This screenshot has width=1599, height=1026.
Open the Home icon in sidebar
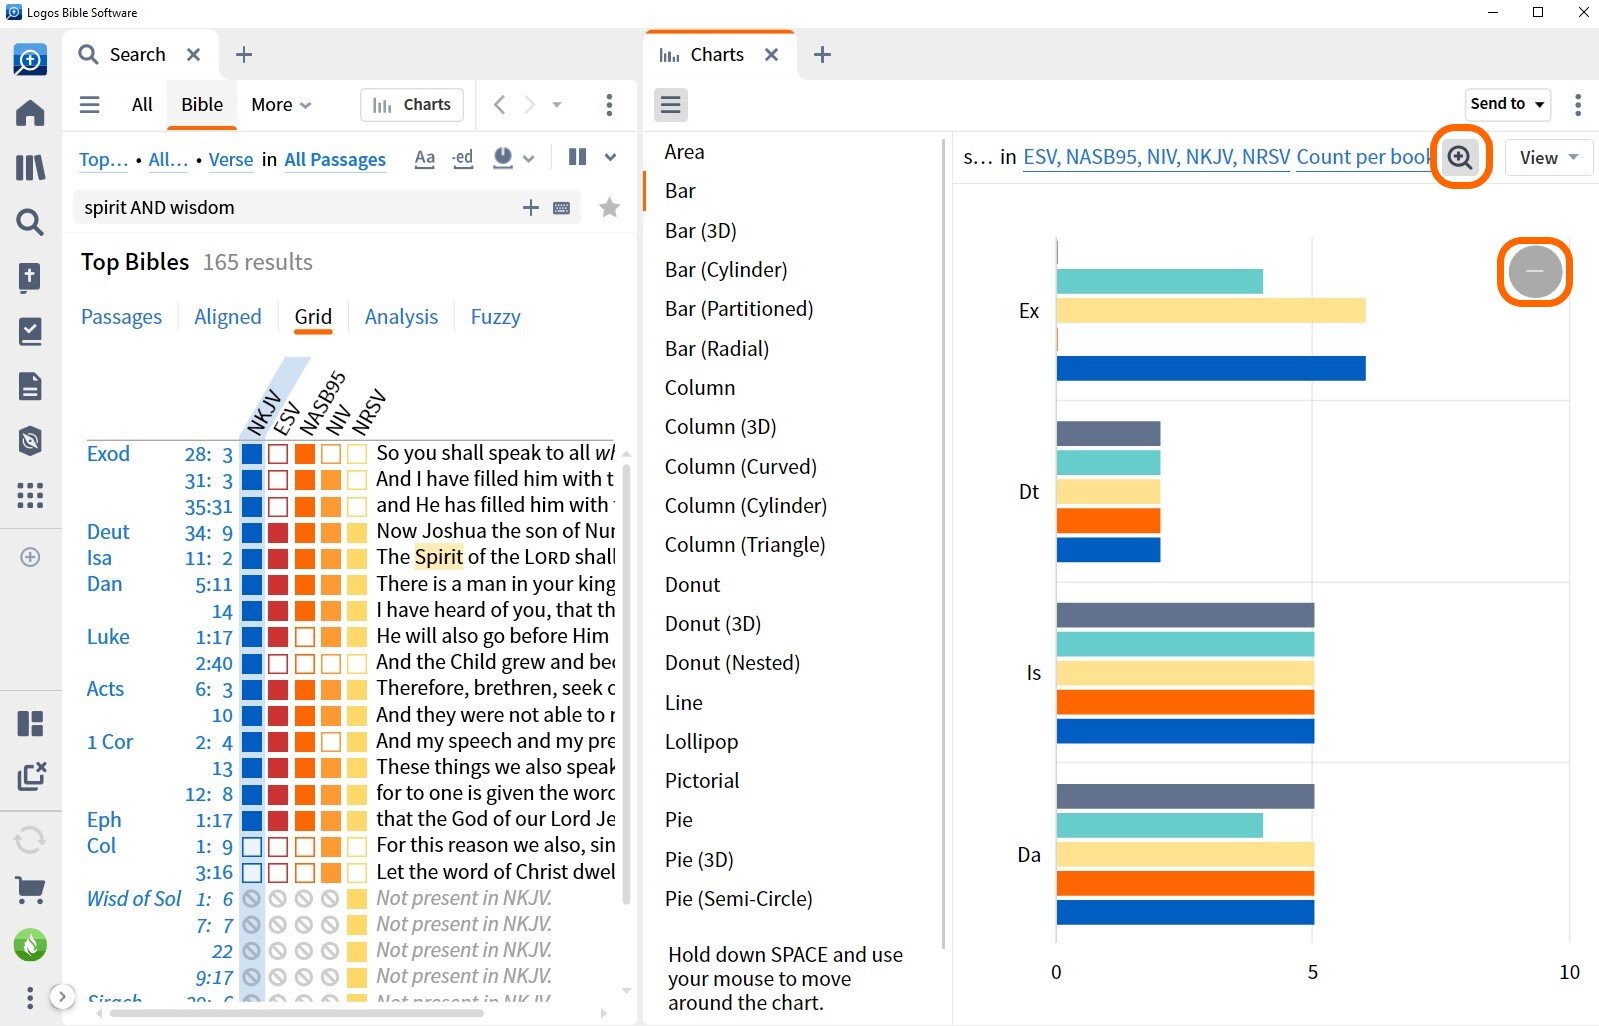(x=30, y=113)
